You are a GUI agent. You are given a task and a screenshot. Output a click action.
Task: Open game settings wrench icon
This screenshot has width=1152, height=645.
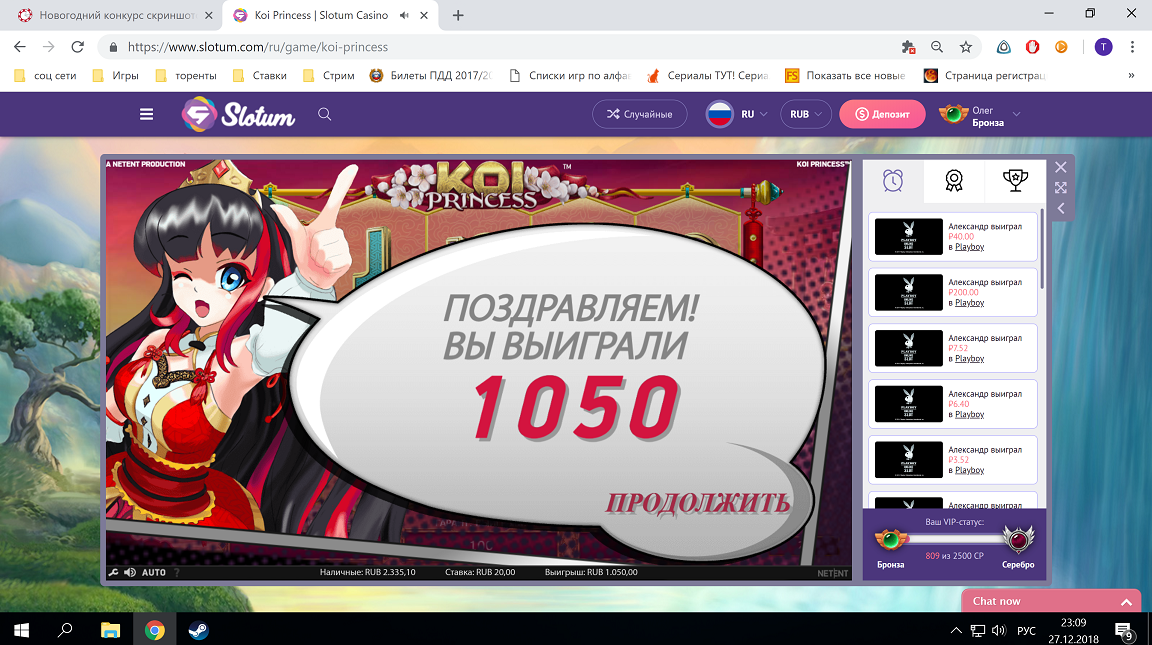click(113, 572)
